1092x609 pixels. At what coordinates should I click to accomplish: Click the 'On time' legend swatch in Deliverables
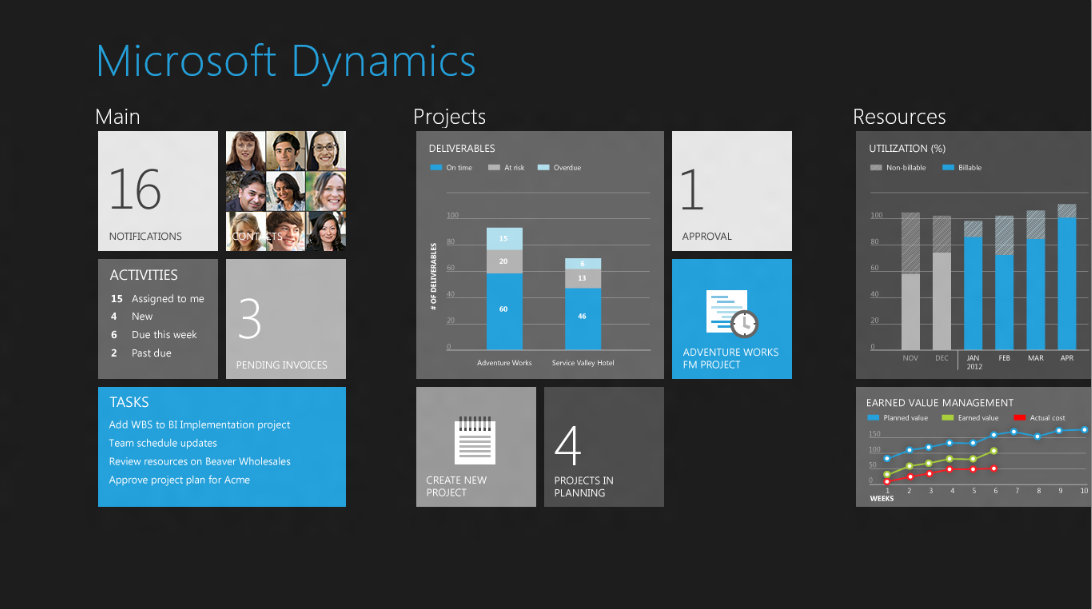pos(435,168)
